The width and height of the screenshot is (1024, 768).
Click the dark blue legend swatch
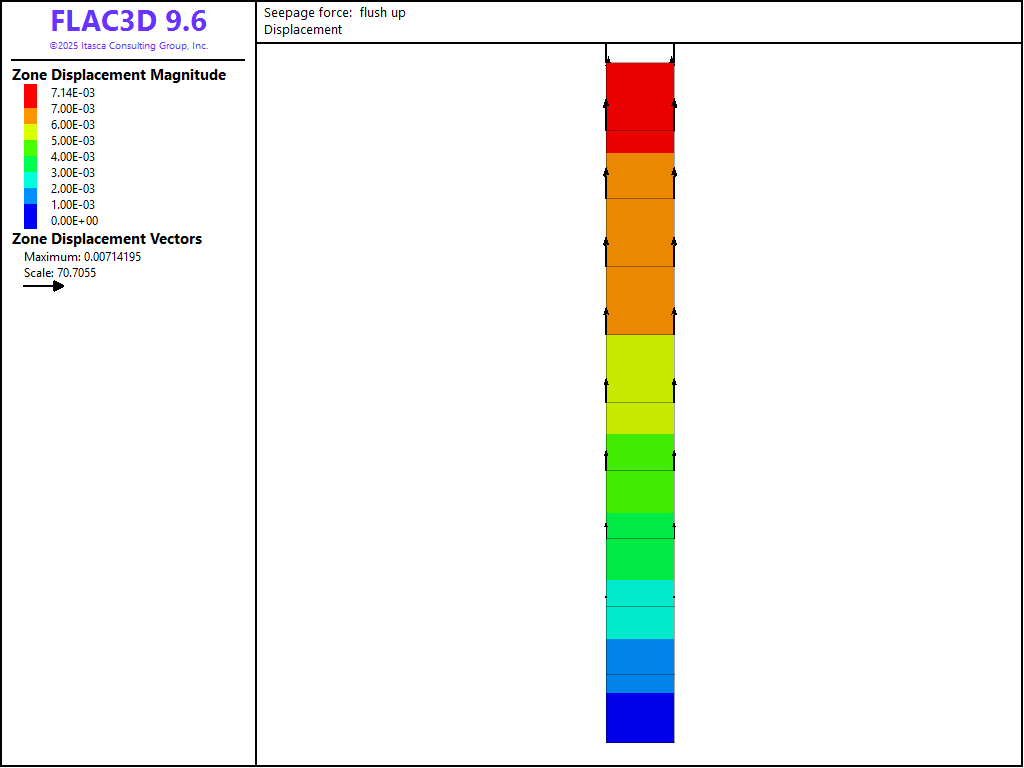[31, 217]
